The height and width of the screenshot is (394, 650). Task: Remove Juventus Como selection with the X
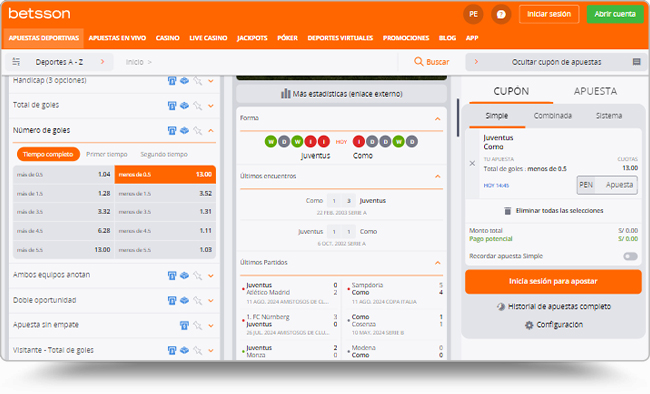[x=472, y=163]
